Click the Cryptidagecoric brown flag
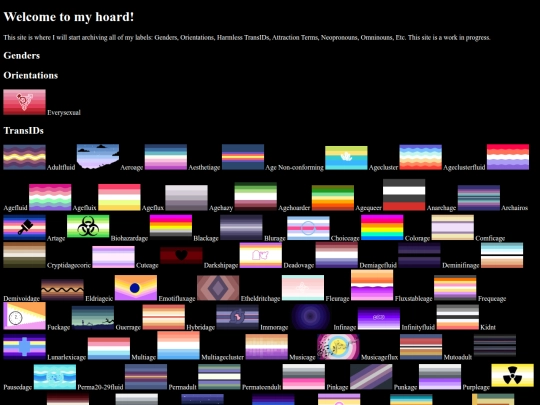This screenshot has height=405, width=540. [24, 255]
